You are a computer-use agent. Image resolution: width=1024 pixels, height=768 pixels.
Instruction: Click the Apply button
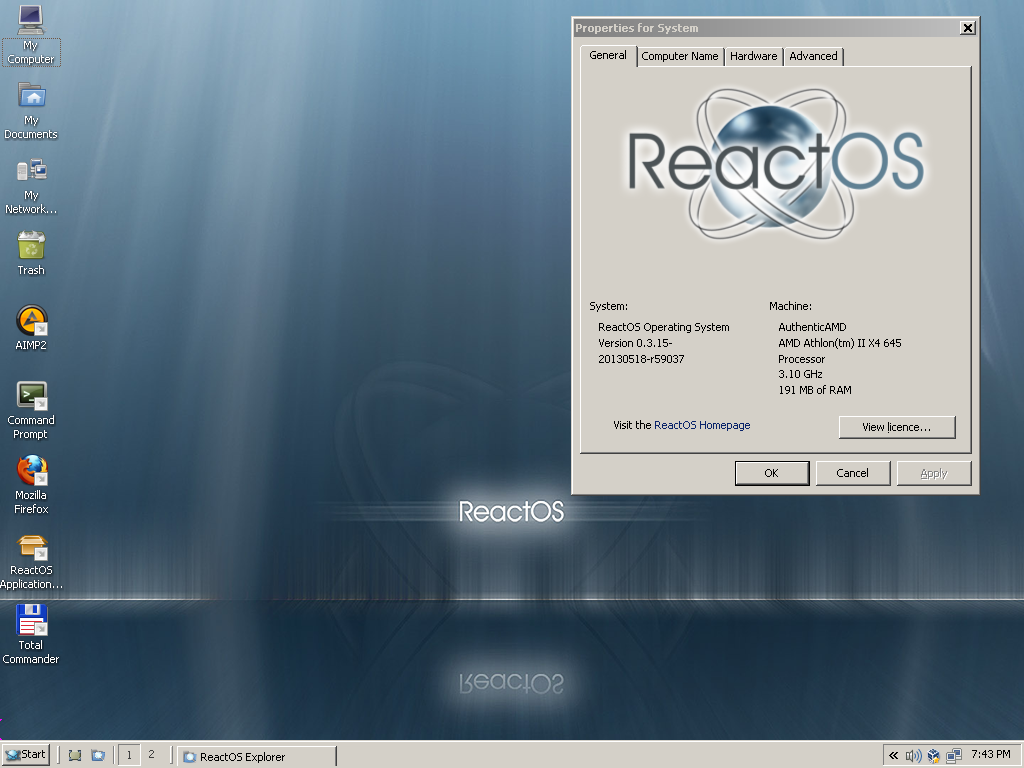pos(934,473)
